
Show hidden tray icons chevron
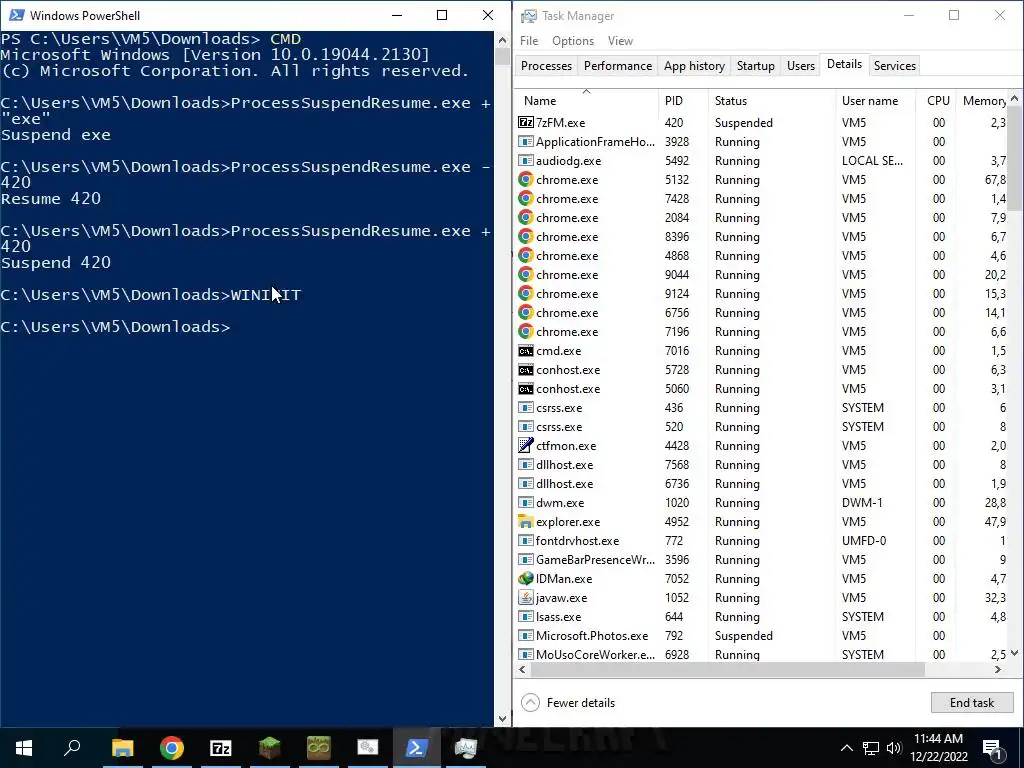coord(846,748)
